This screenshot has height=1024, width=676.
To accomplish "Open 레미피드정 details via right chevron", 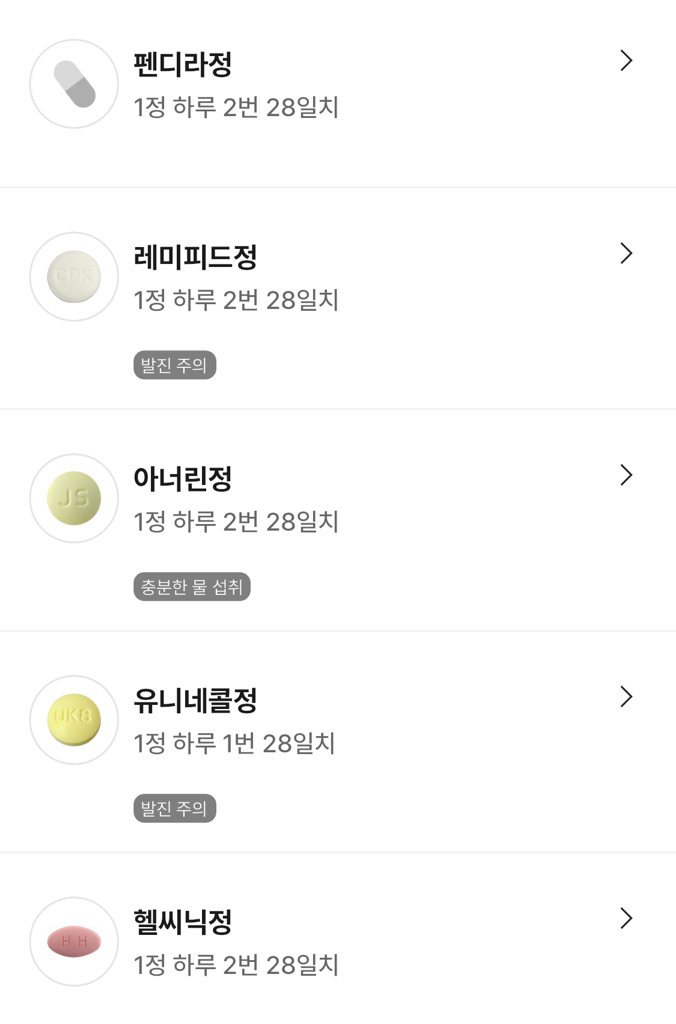I will point(626,254).
